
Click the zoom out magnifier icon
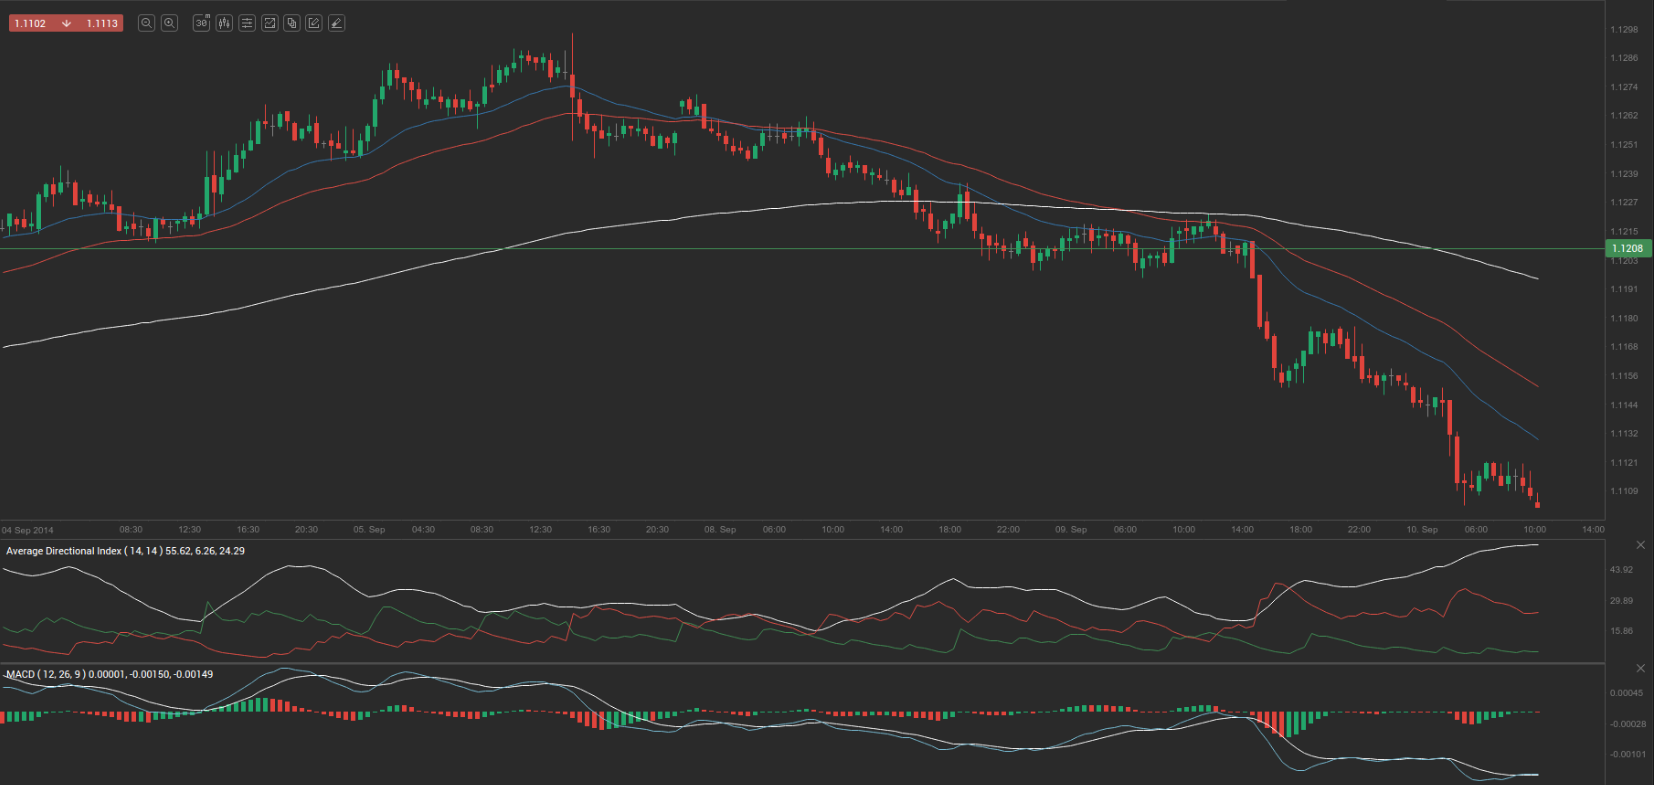point(146,23)
